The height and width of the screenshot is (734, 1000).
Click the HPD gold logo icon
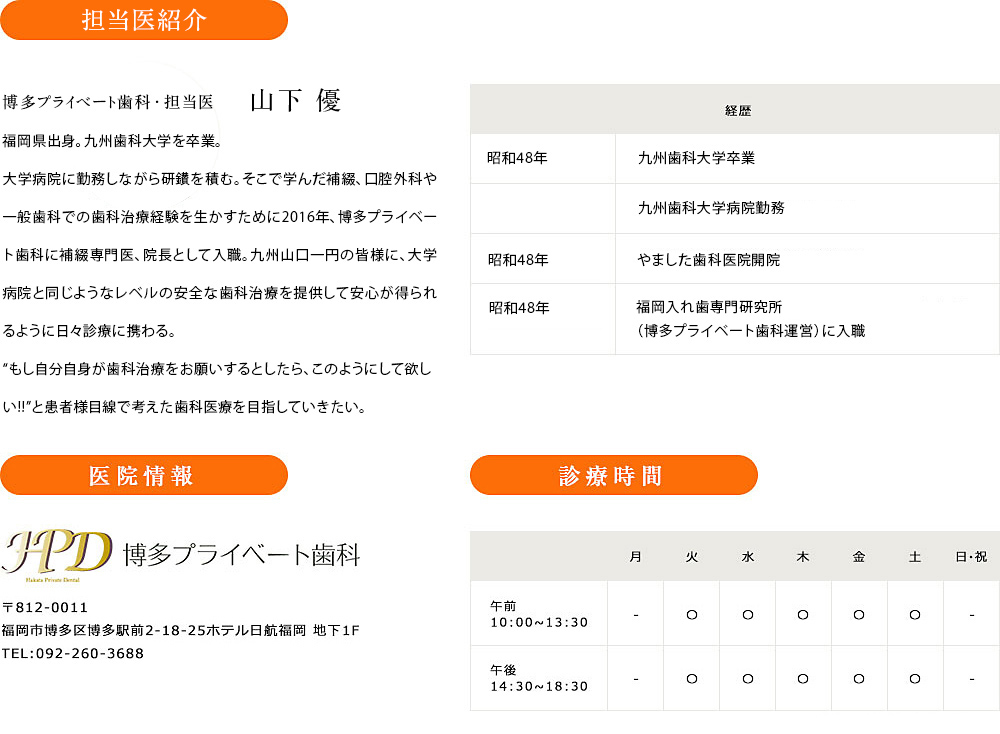[57, 555]
